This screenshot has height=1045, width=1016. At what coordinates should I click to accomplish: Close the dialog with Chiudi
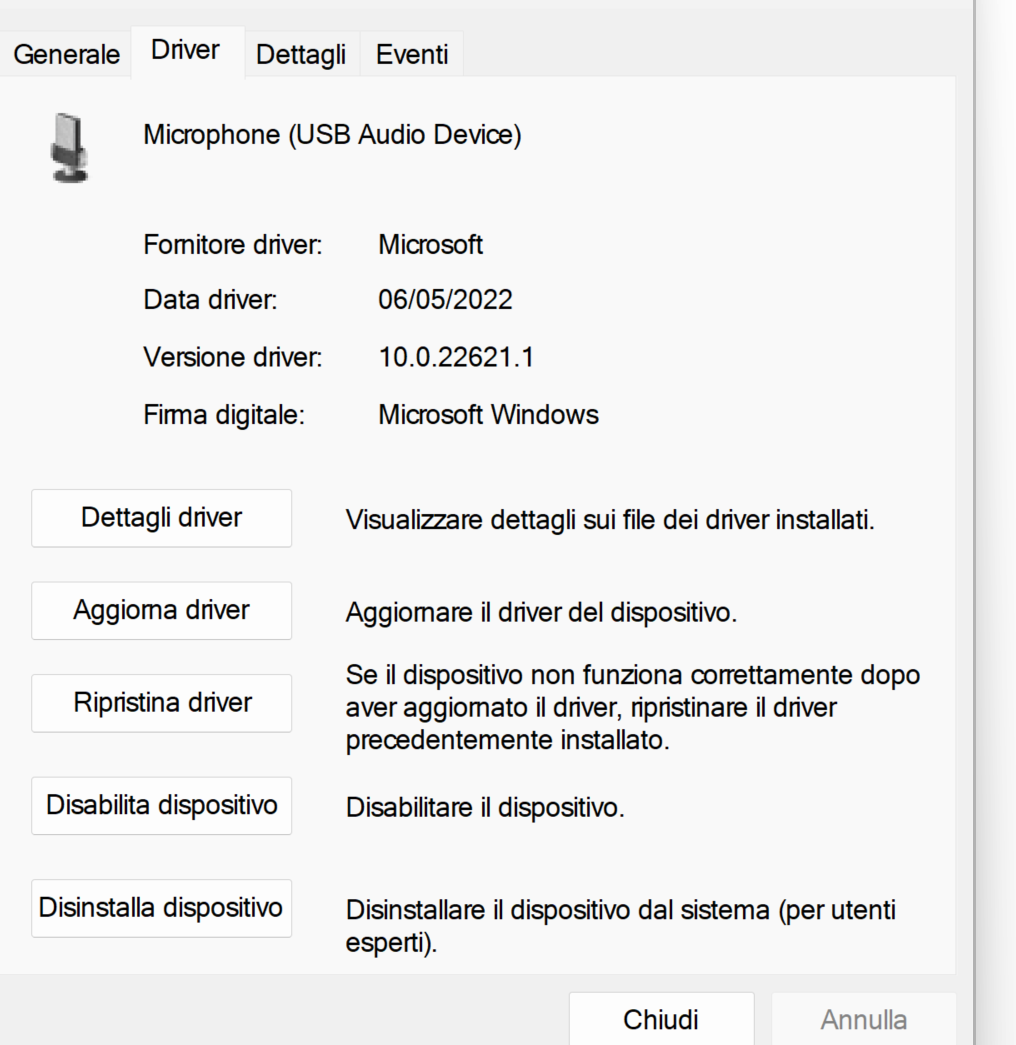coord(661,1019)
